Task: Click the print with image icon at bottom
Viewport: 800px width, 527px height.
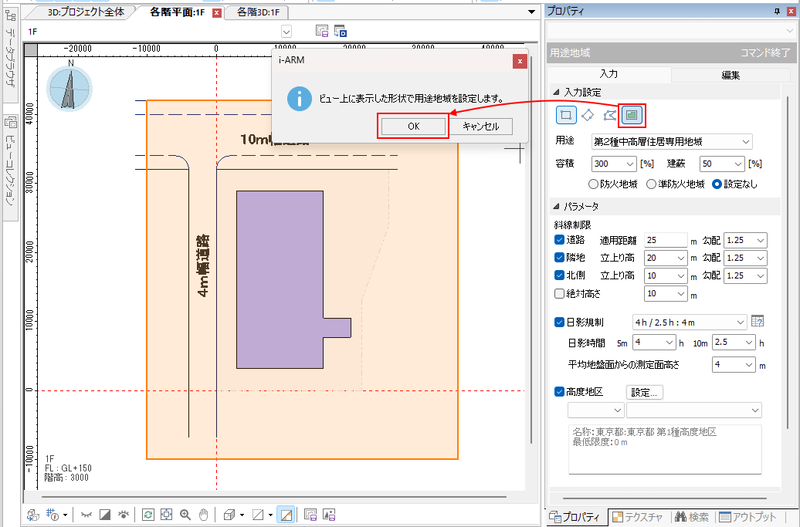Action: click(x=329, y=515)
